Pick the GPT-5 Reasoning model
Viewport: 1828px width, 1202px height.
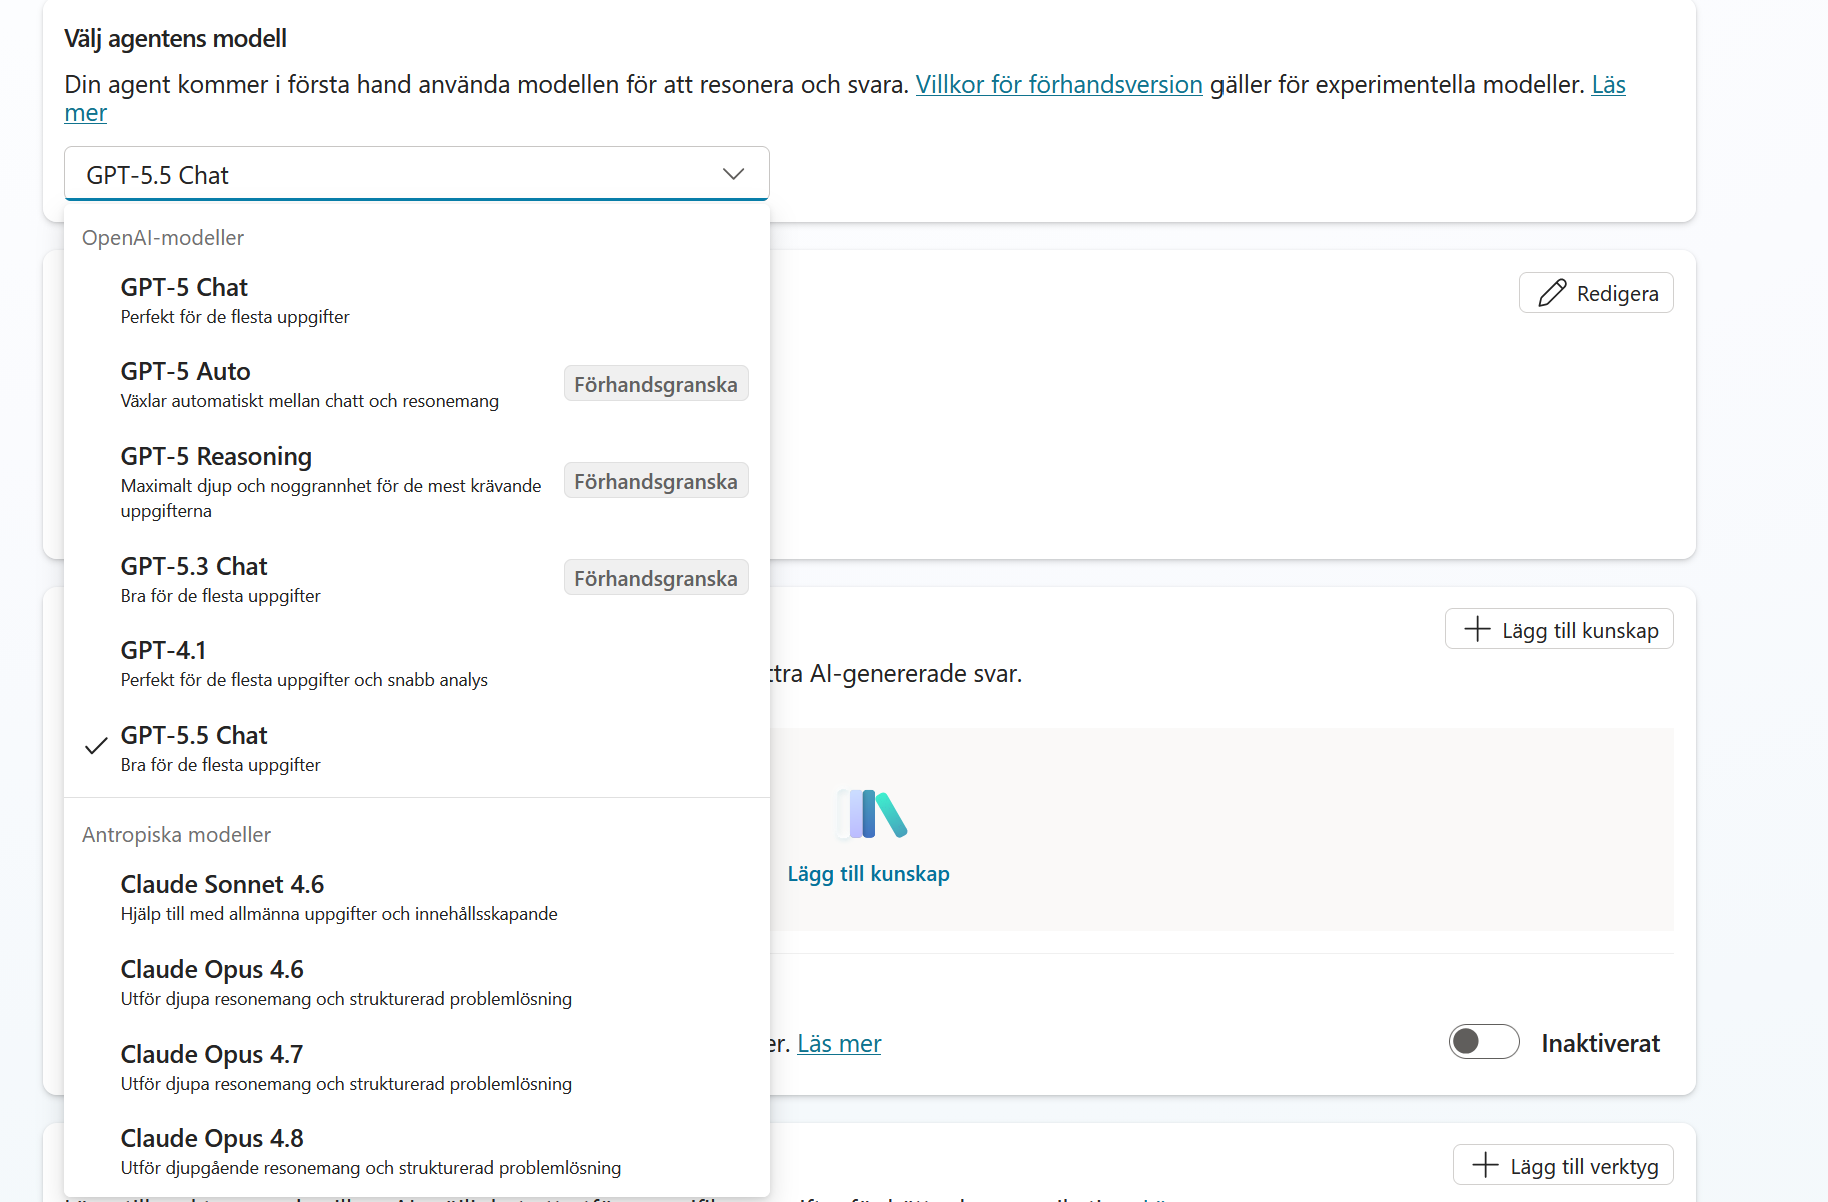(416, 482)
